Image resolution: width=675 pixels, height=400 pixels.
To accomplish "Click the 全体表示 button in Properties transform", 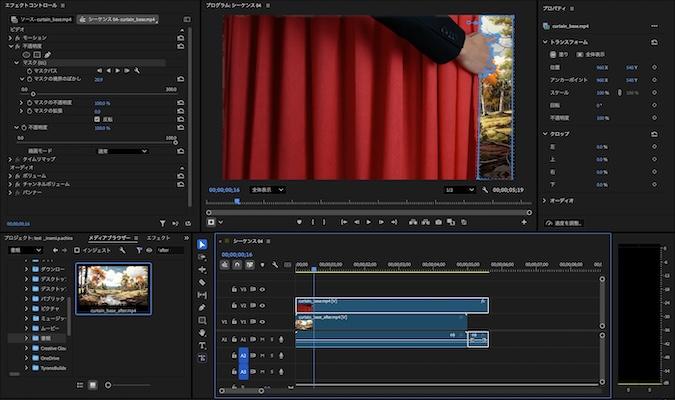I will pos(592,54).
